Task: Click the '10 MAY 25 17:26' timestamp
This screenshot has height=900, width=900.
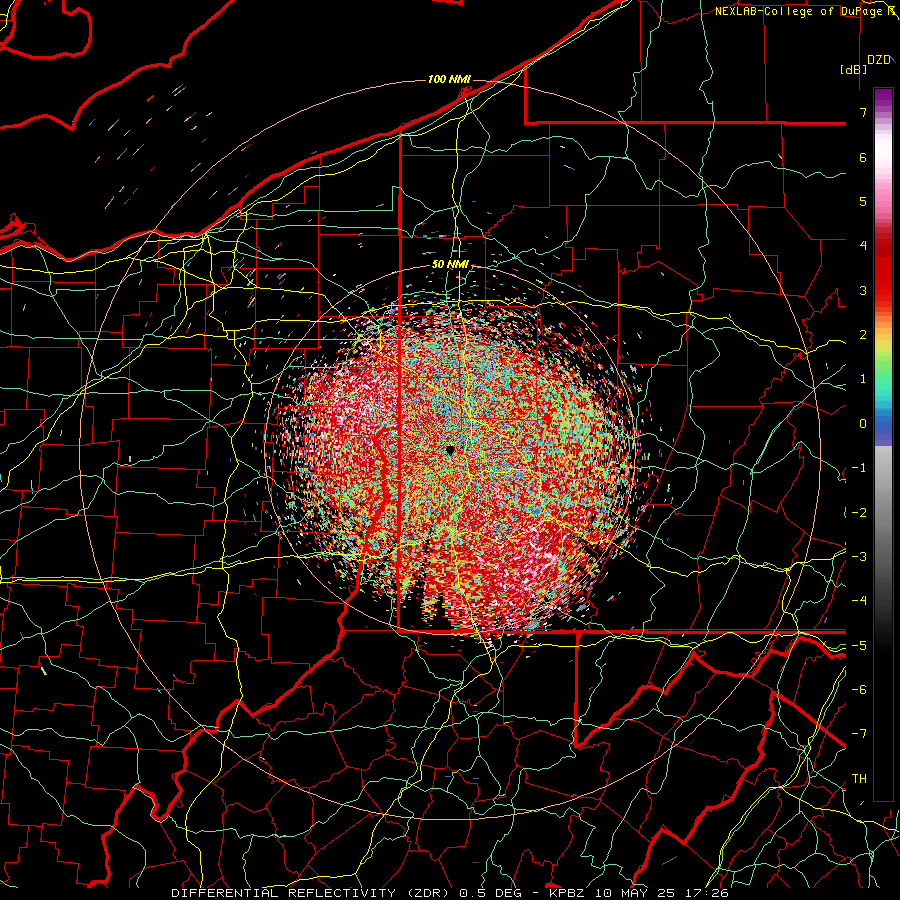Action: pyautogui.click(x=662, y=893)
